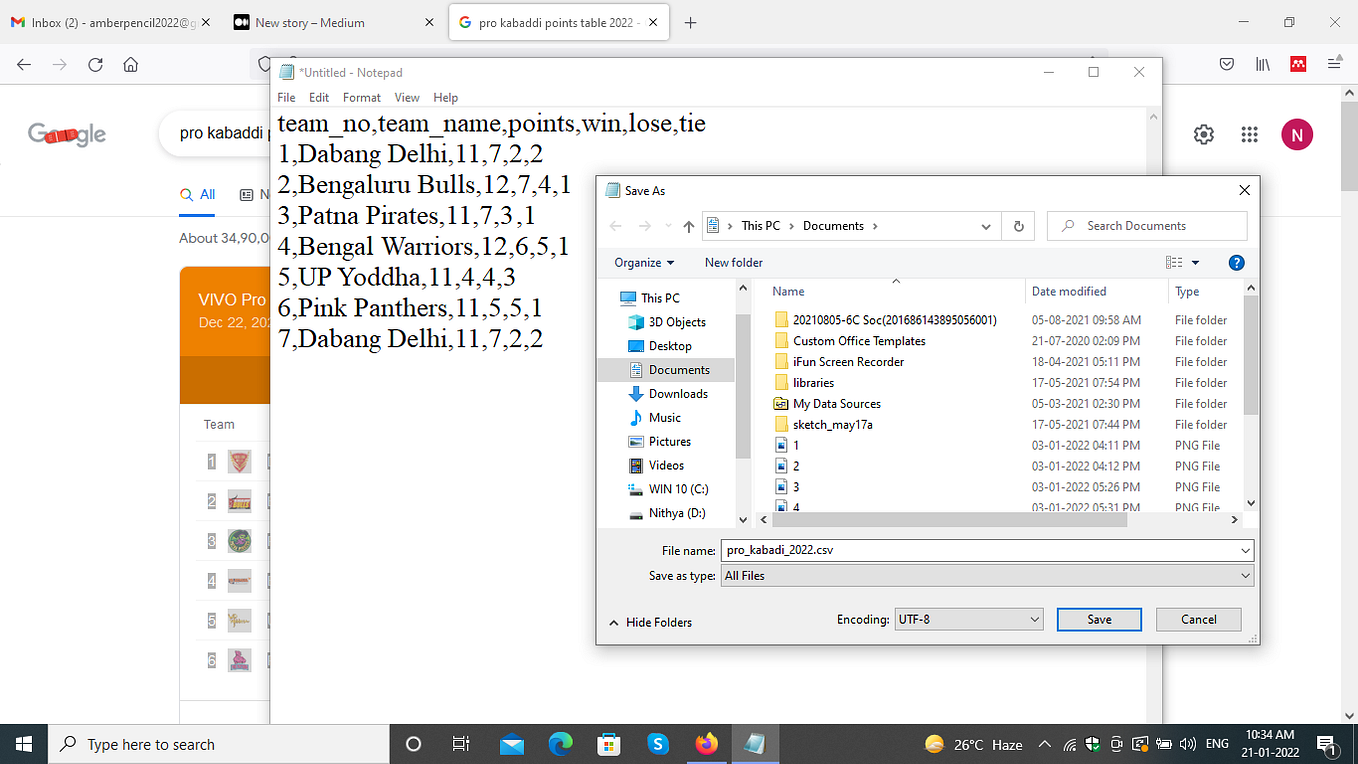Viewport: 1358px width, 764px height.
Task: Go back in Save As navigation
Action: (x=615, y=225)
